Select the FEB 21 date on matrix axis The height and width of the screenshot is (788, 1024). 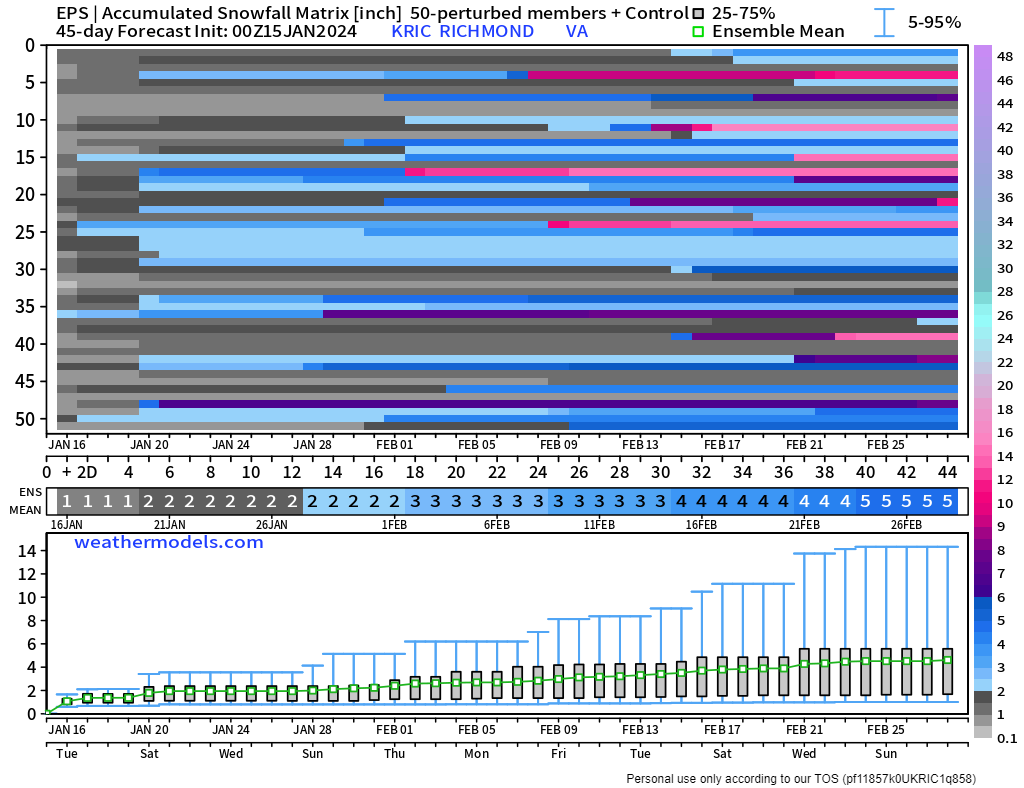[804, 445]
